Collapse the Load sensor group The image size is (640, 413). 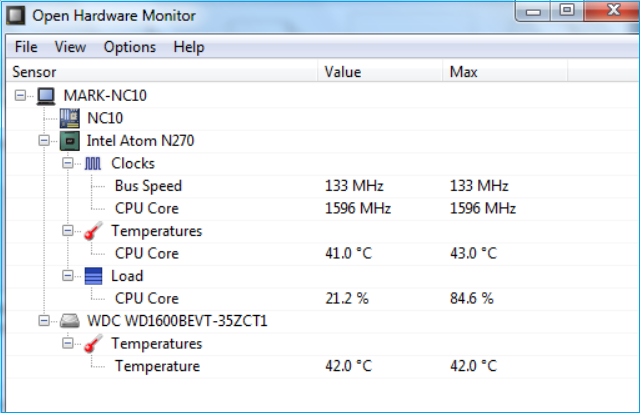67,276
